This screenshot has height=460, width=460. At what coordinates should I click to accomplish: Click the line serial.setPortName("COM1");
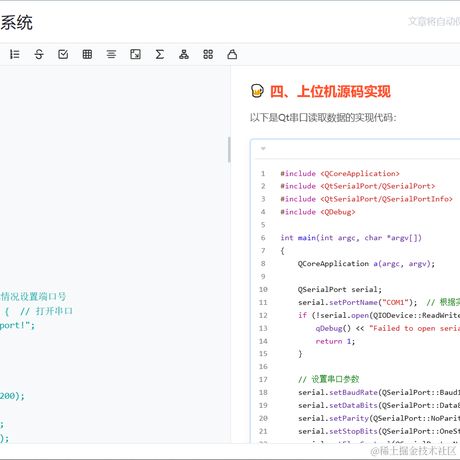(357, 302)
